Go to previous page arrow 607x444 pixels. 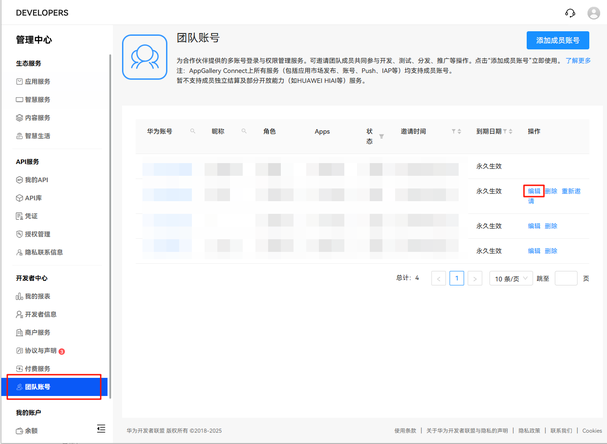coord(438,279)
